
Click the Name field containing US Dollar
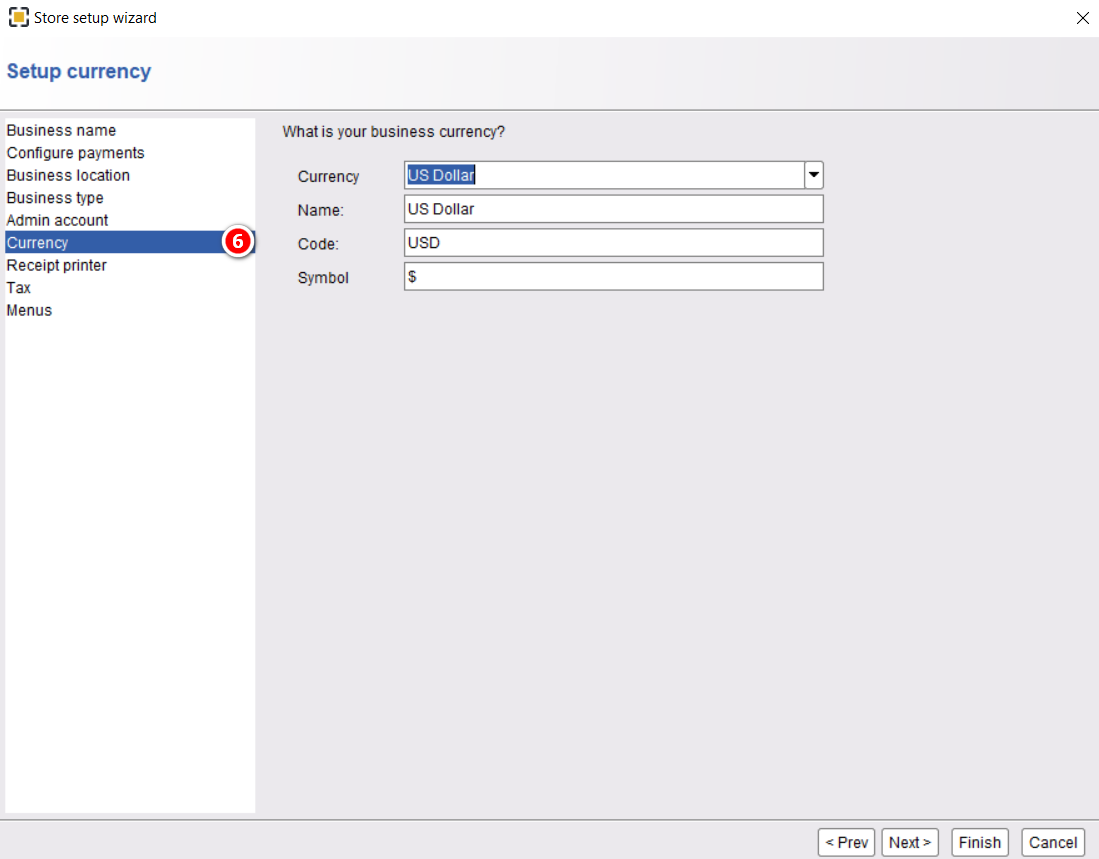coord(613,209)
